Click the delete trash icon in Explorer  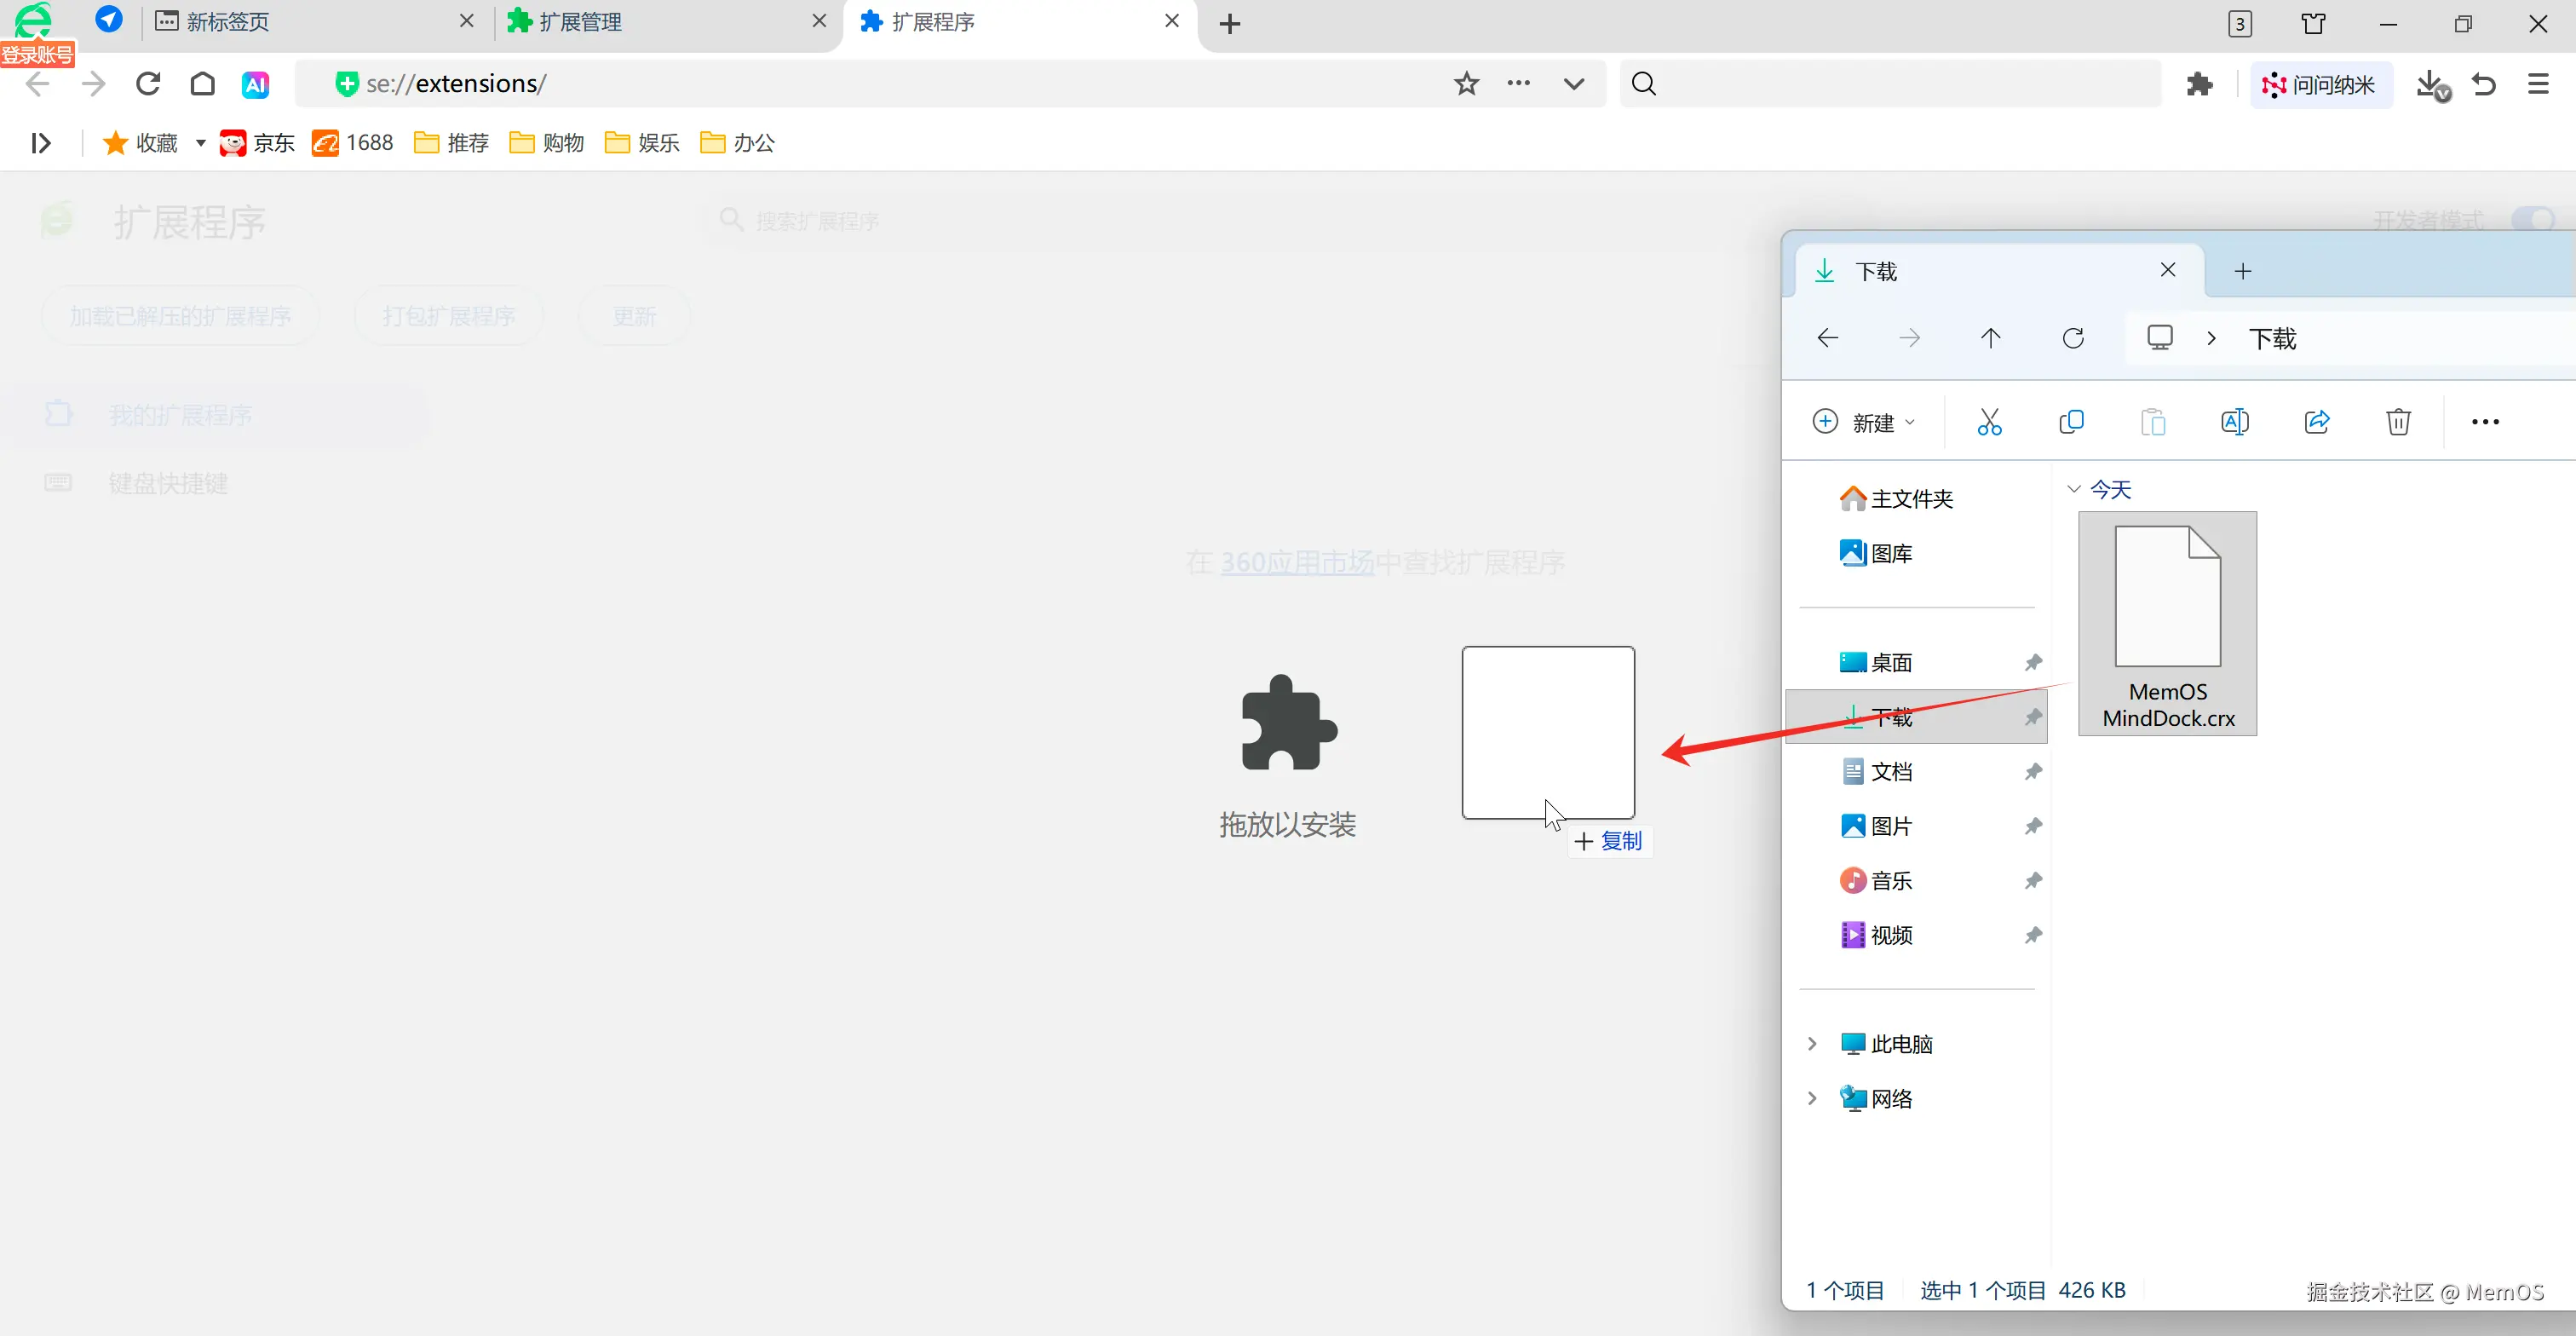point(2398,422)
